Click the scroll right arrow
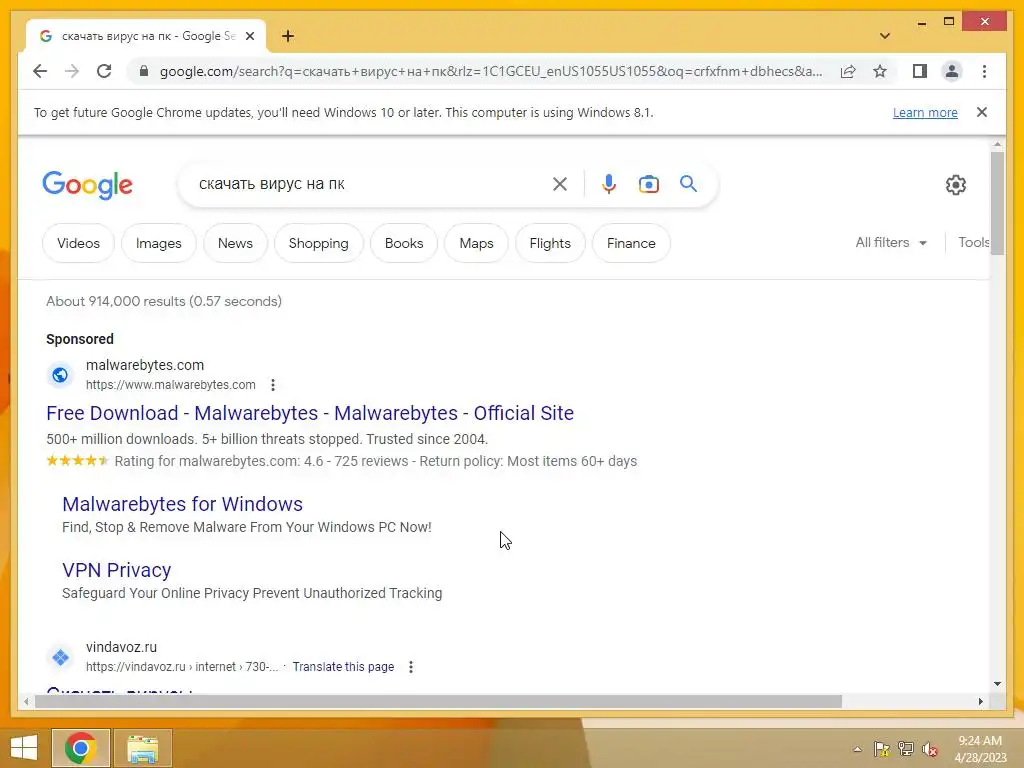1024x768 pixels. (980, 701)
